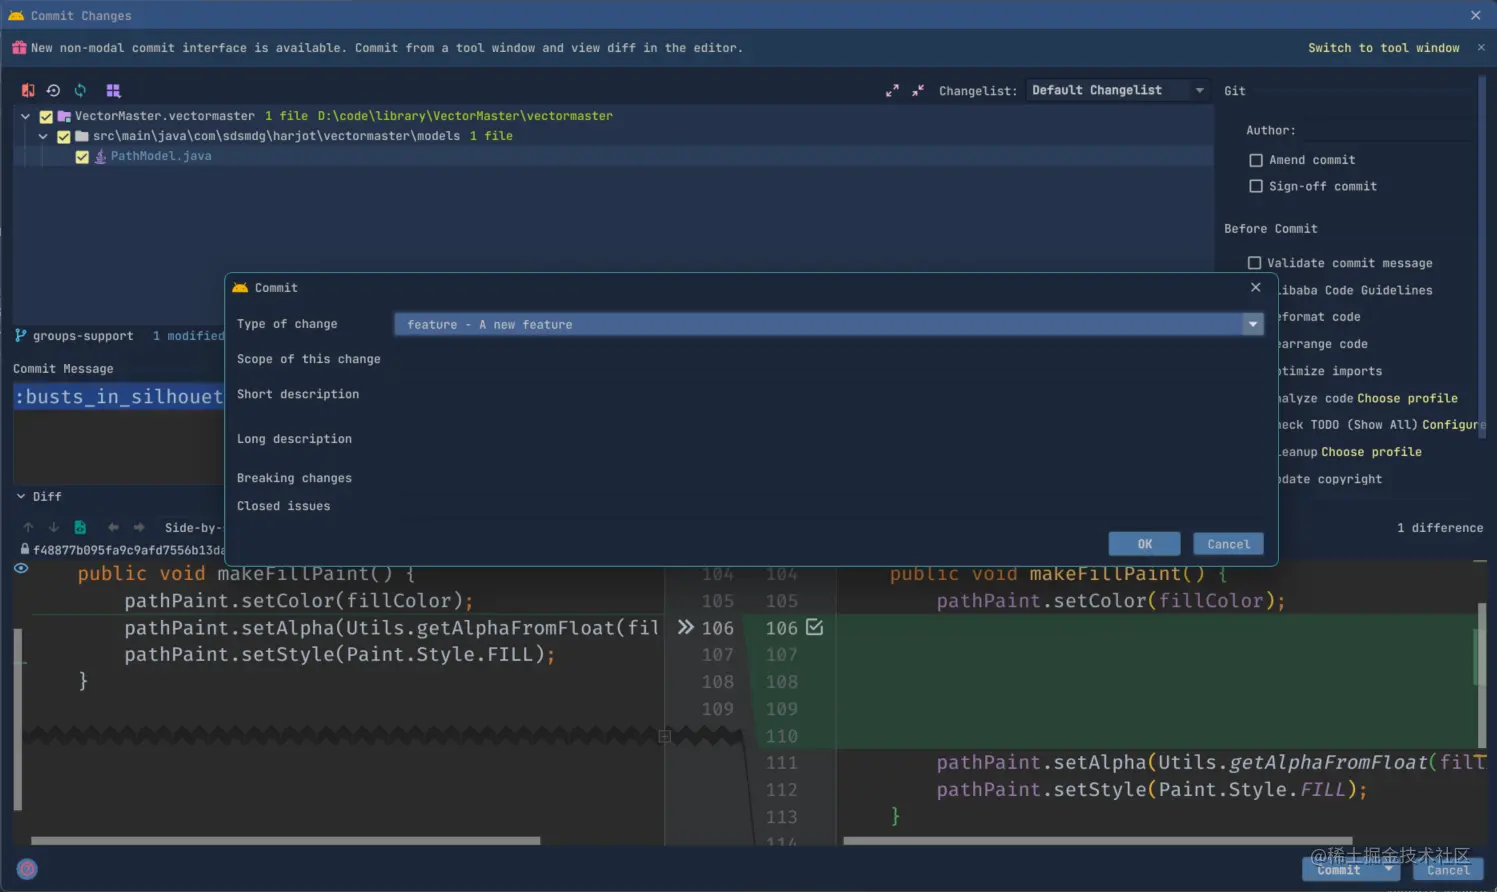The height and width of the screenshot is (892, 1497).
Task: Toggle the src\main\java models folder checkbox
Action: point(64,136)
